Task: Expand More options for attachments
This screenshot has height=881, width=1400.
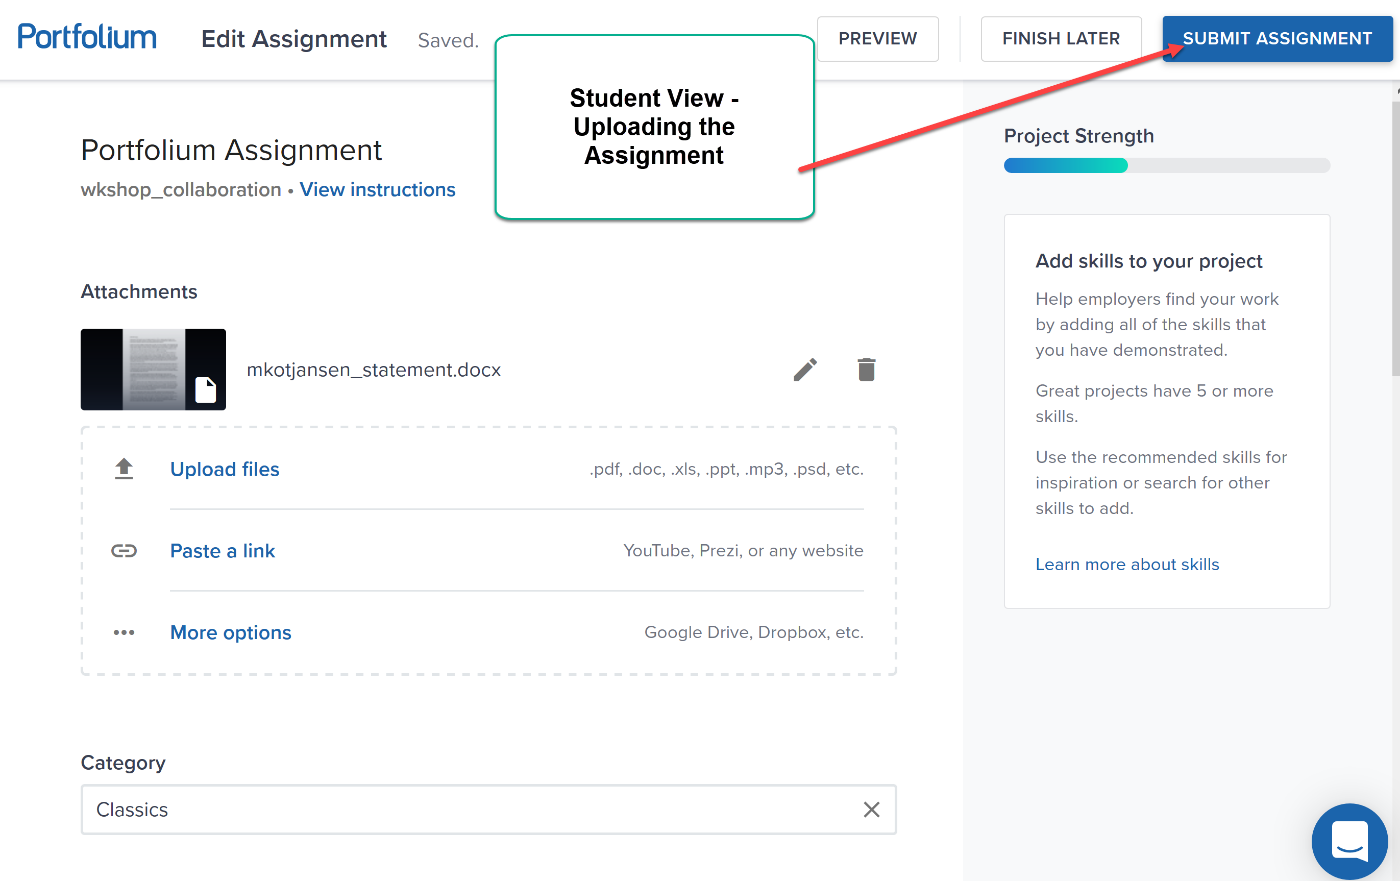Action: pos(231,633)
